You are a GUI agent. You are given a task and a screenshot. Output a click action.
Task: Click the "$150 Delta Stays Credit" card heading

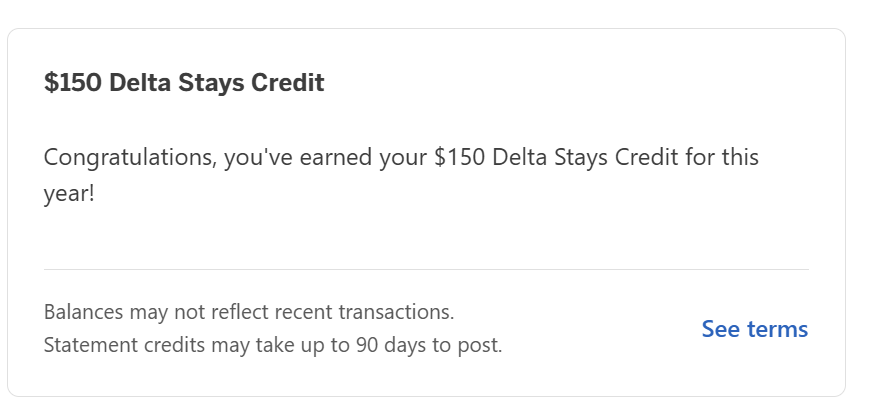[184, 83]
